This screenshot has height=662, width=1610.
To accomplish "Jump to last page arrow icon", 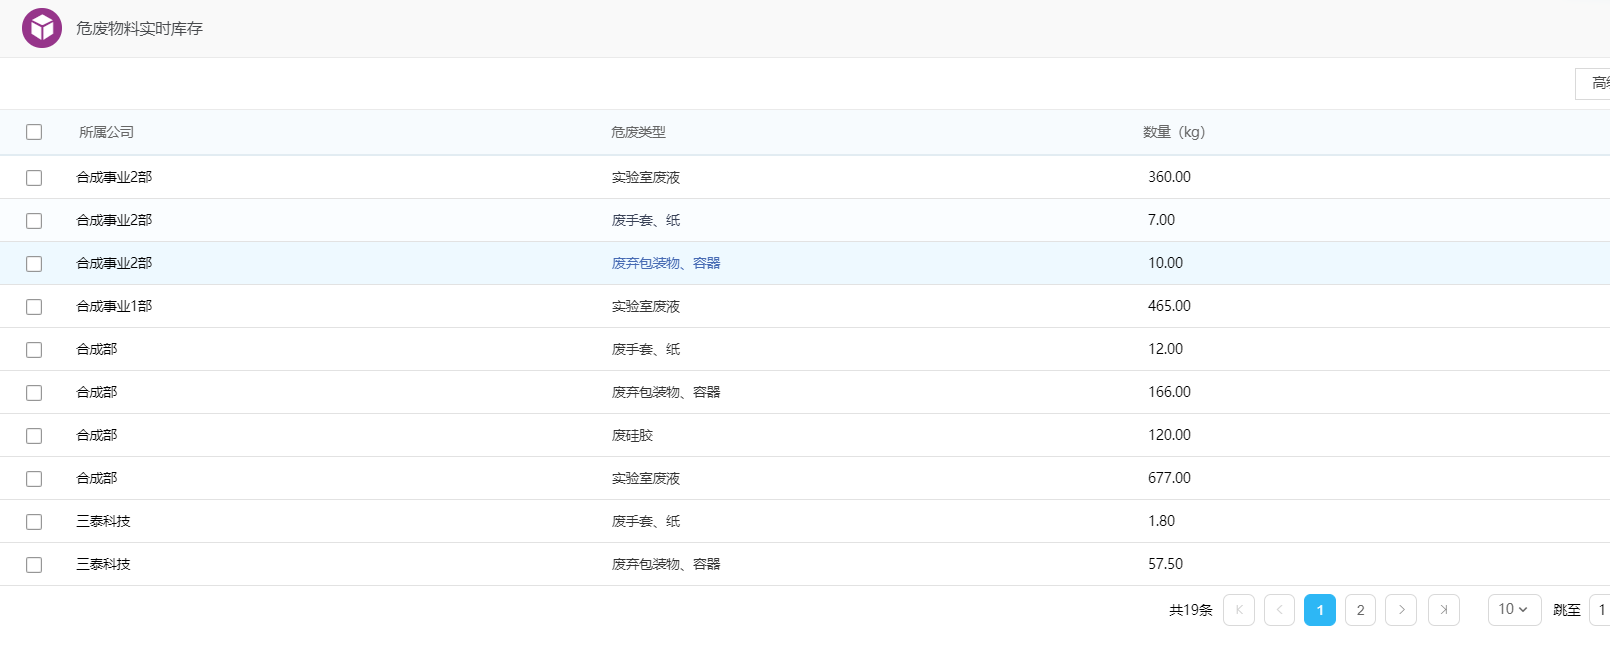I will 1444,610.
